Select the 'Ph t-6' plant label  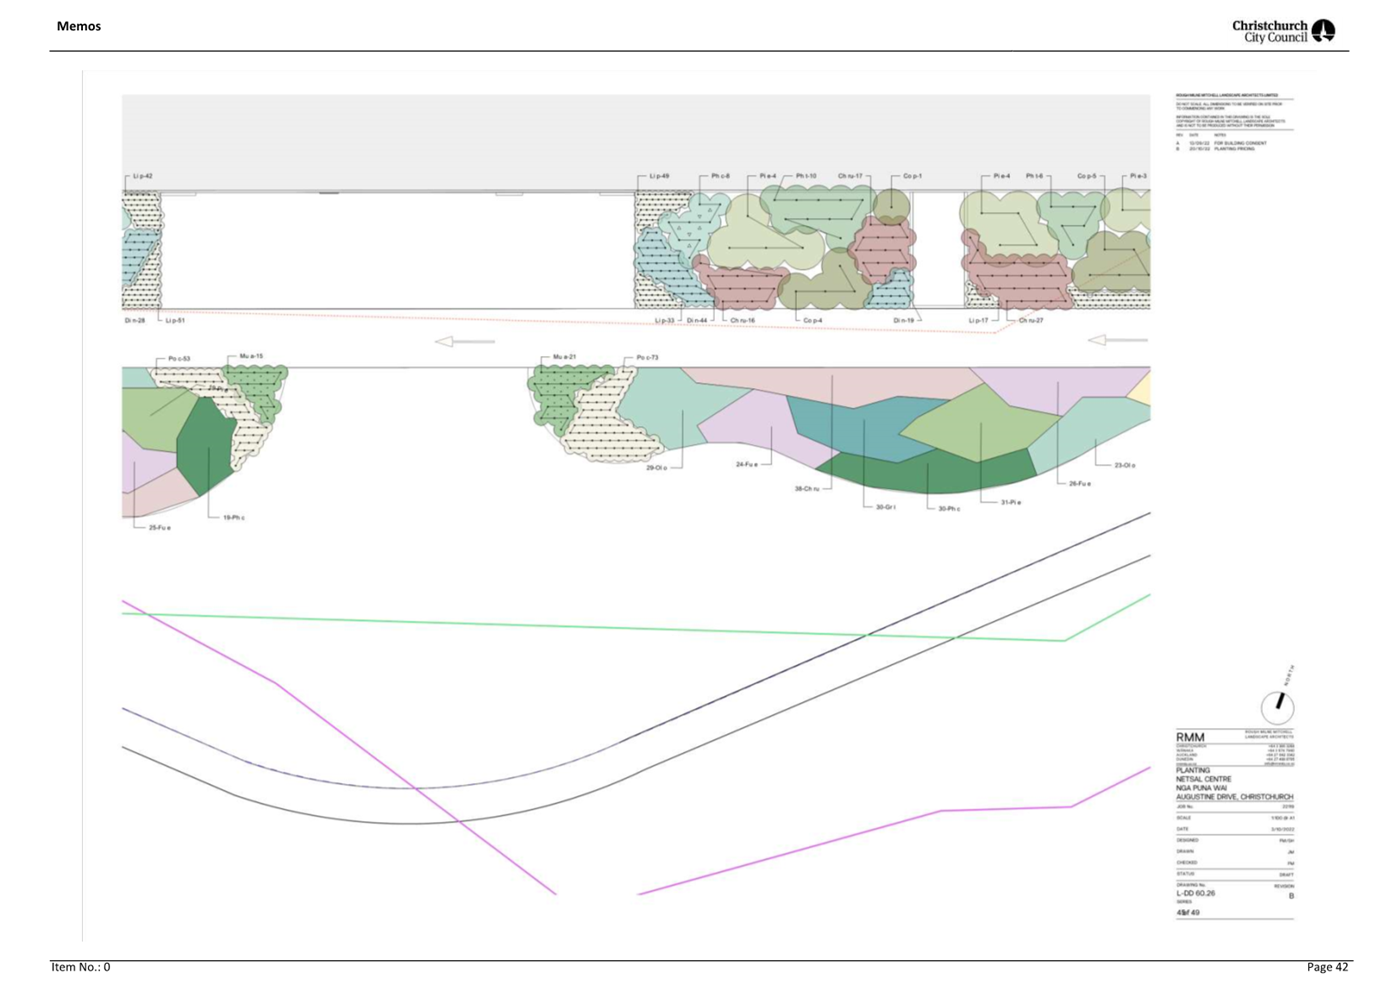point(1034,176)
